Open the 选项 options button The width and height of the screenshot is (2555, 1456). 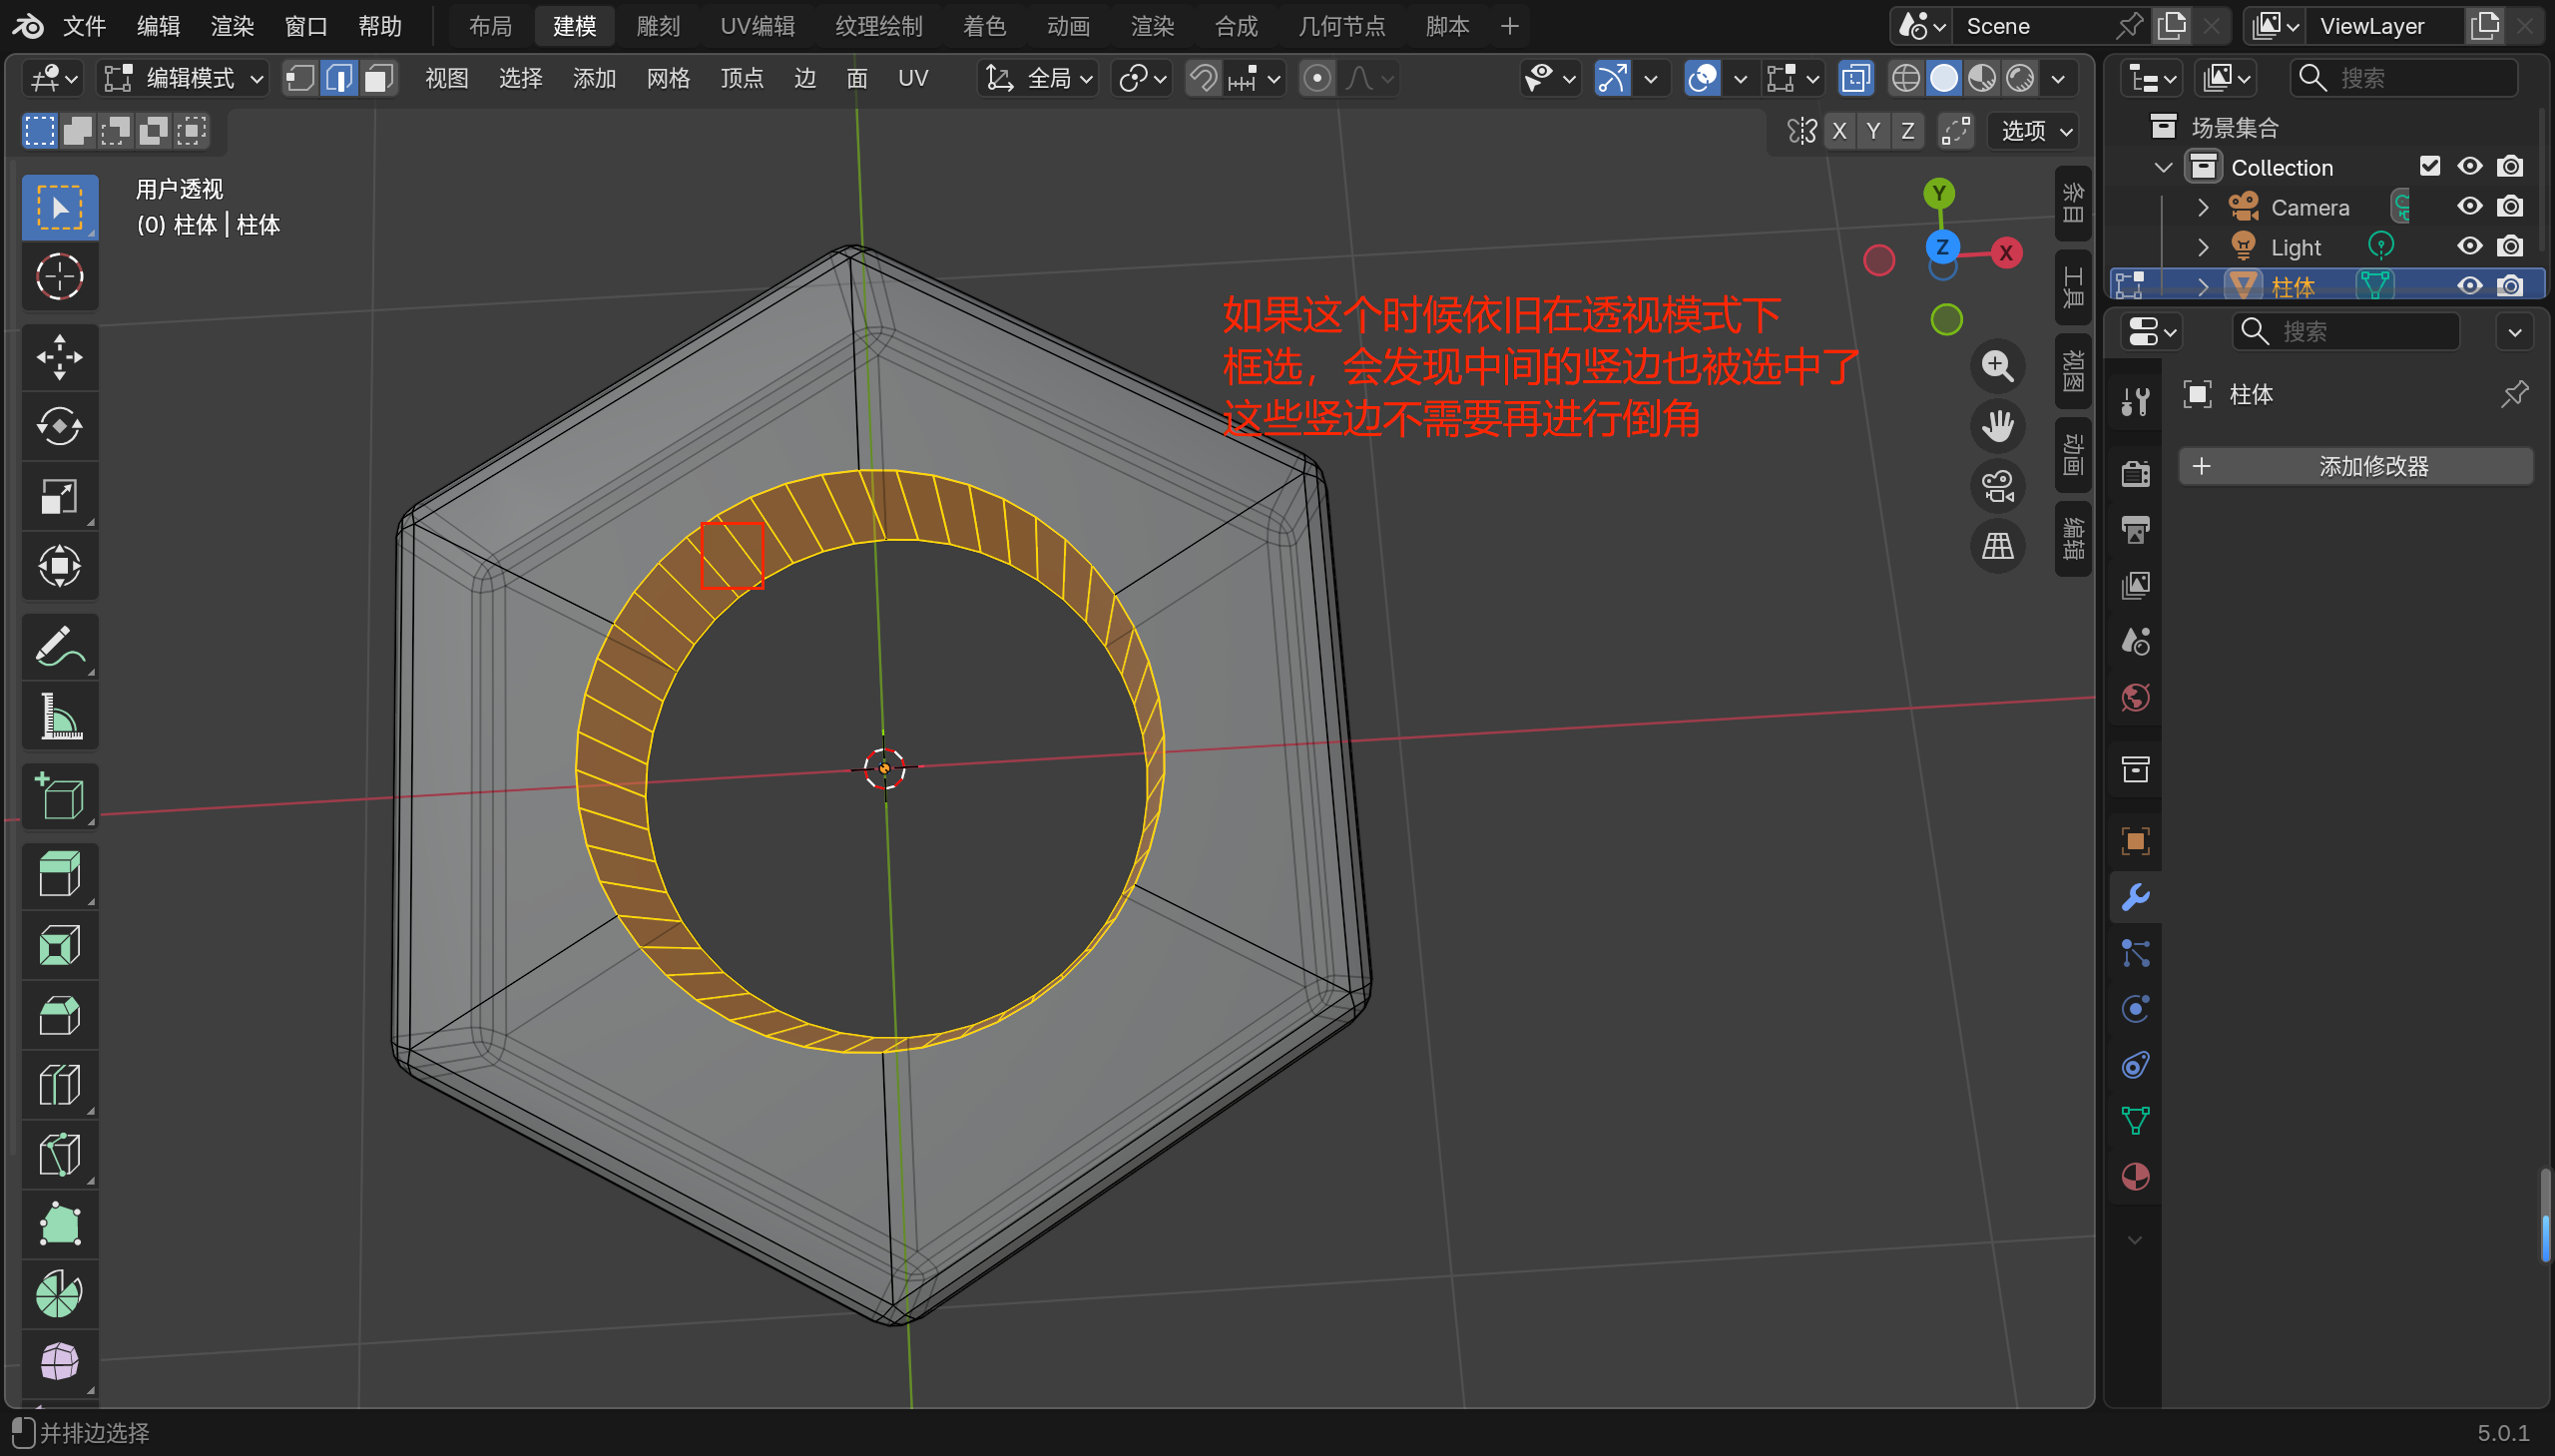[2035, 131]
